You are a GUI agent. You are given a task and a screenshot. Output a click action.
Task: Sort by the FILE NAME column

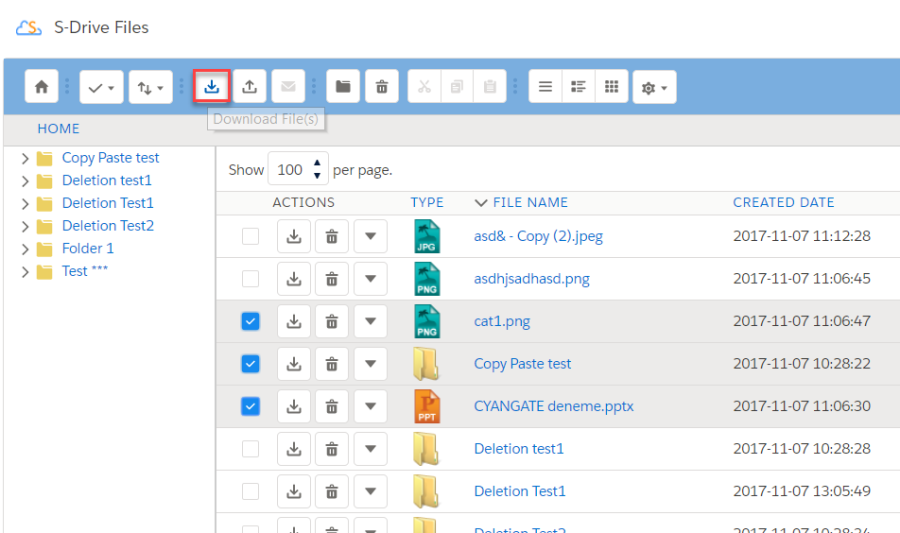point(529,202)
